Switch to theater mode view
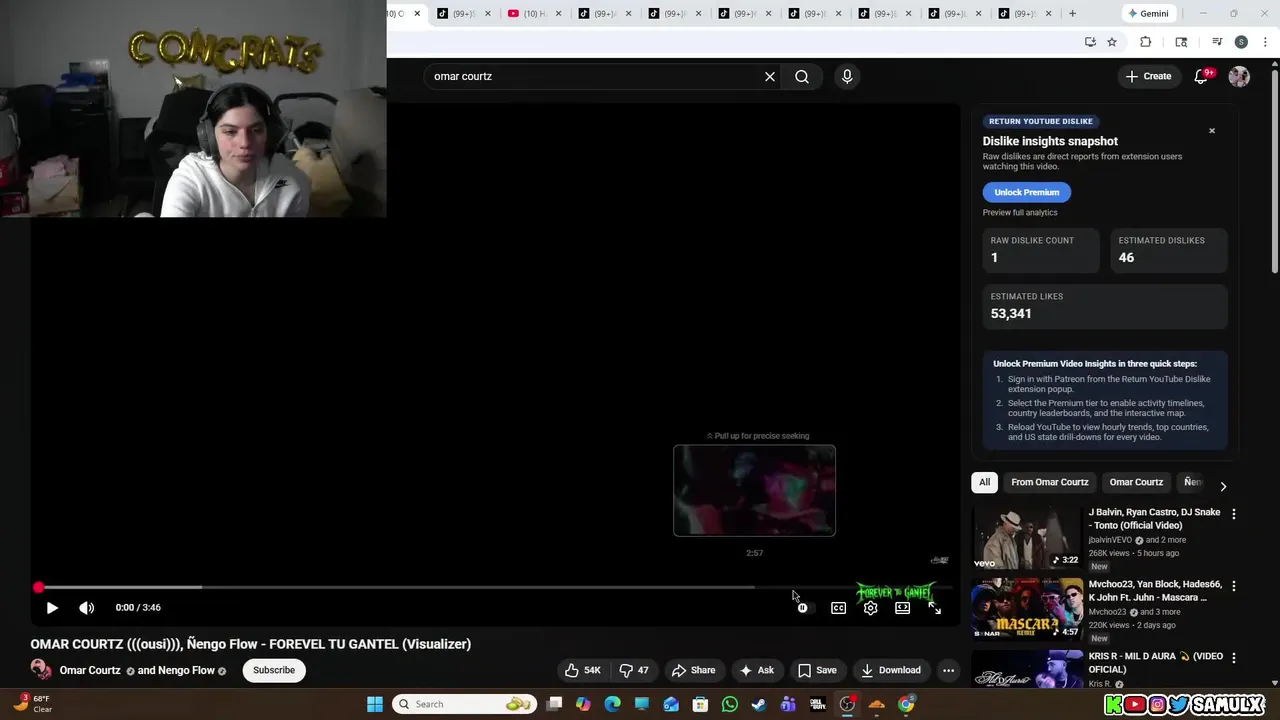Viewport: 1280px width, 720px height. (902, 608)
